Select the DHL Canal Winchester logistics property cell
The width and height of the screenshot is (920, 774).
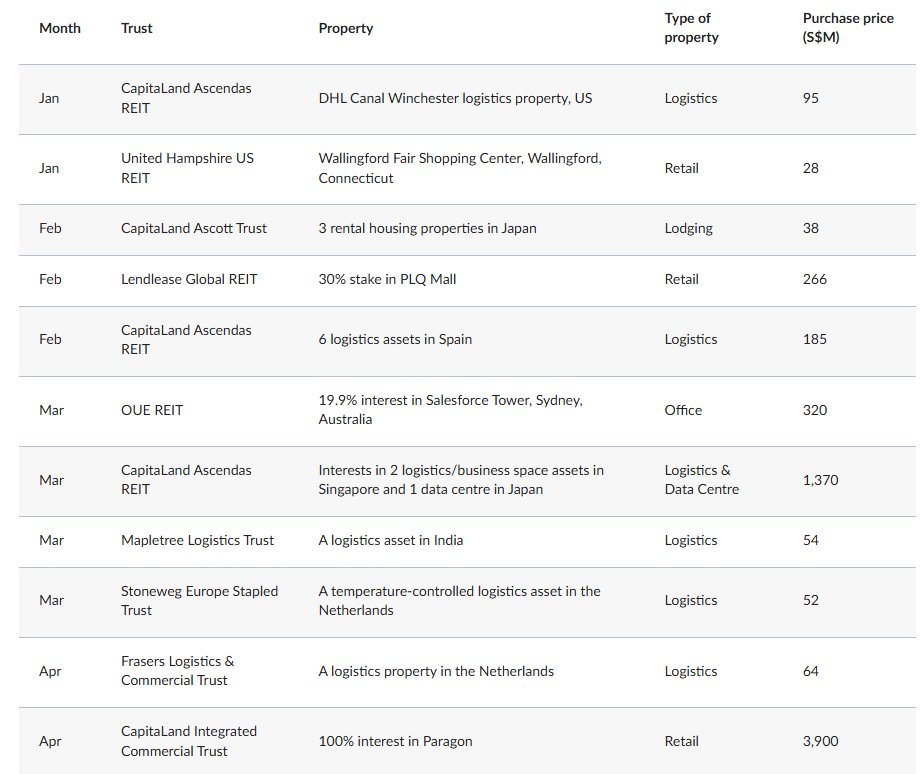pyautogui.click(x=455, y=98)
